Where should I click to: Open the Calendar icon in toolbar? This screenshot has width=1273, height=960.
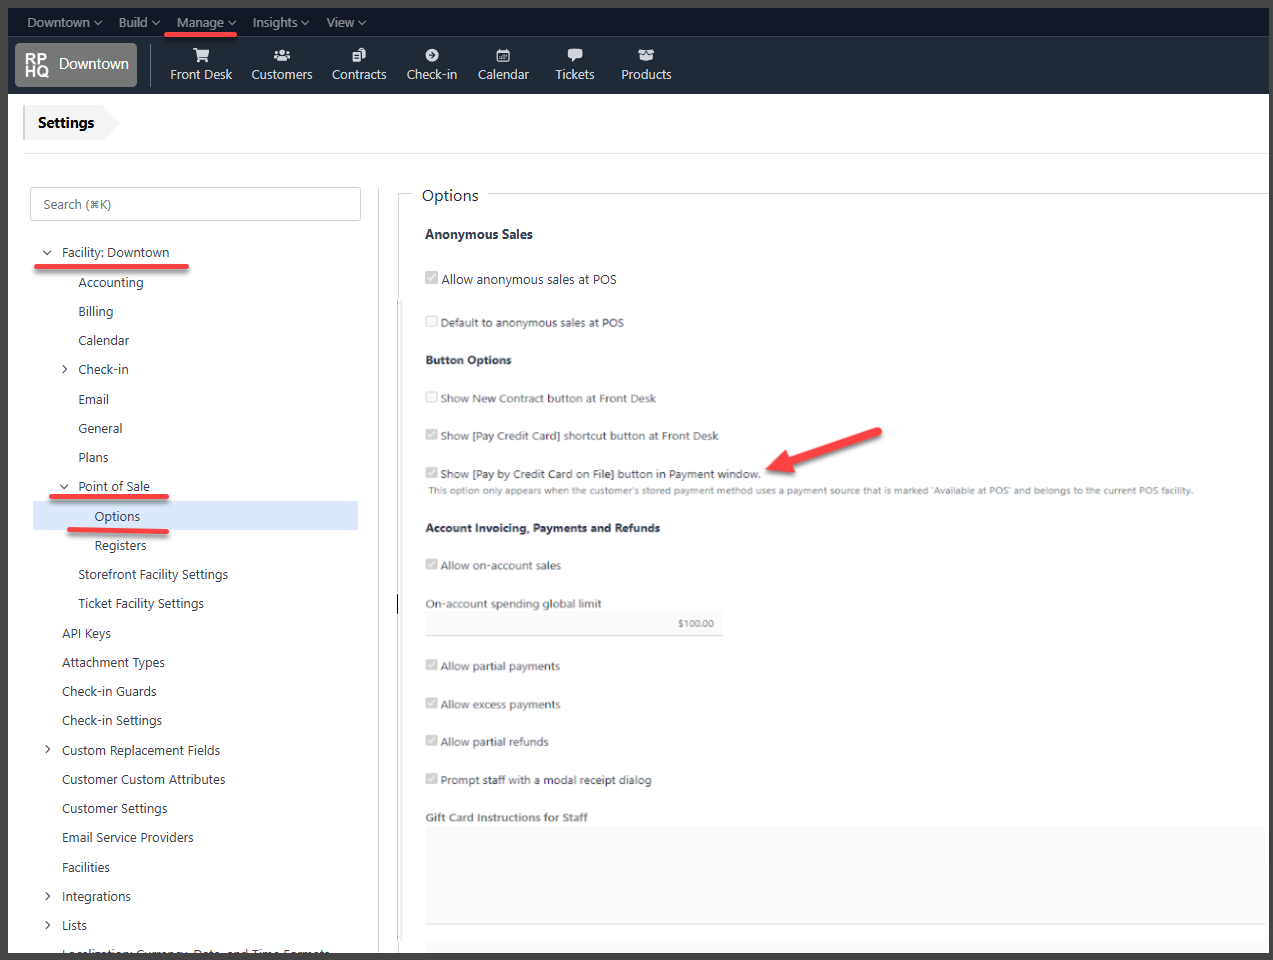(503, 56)
